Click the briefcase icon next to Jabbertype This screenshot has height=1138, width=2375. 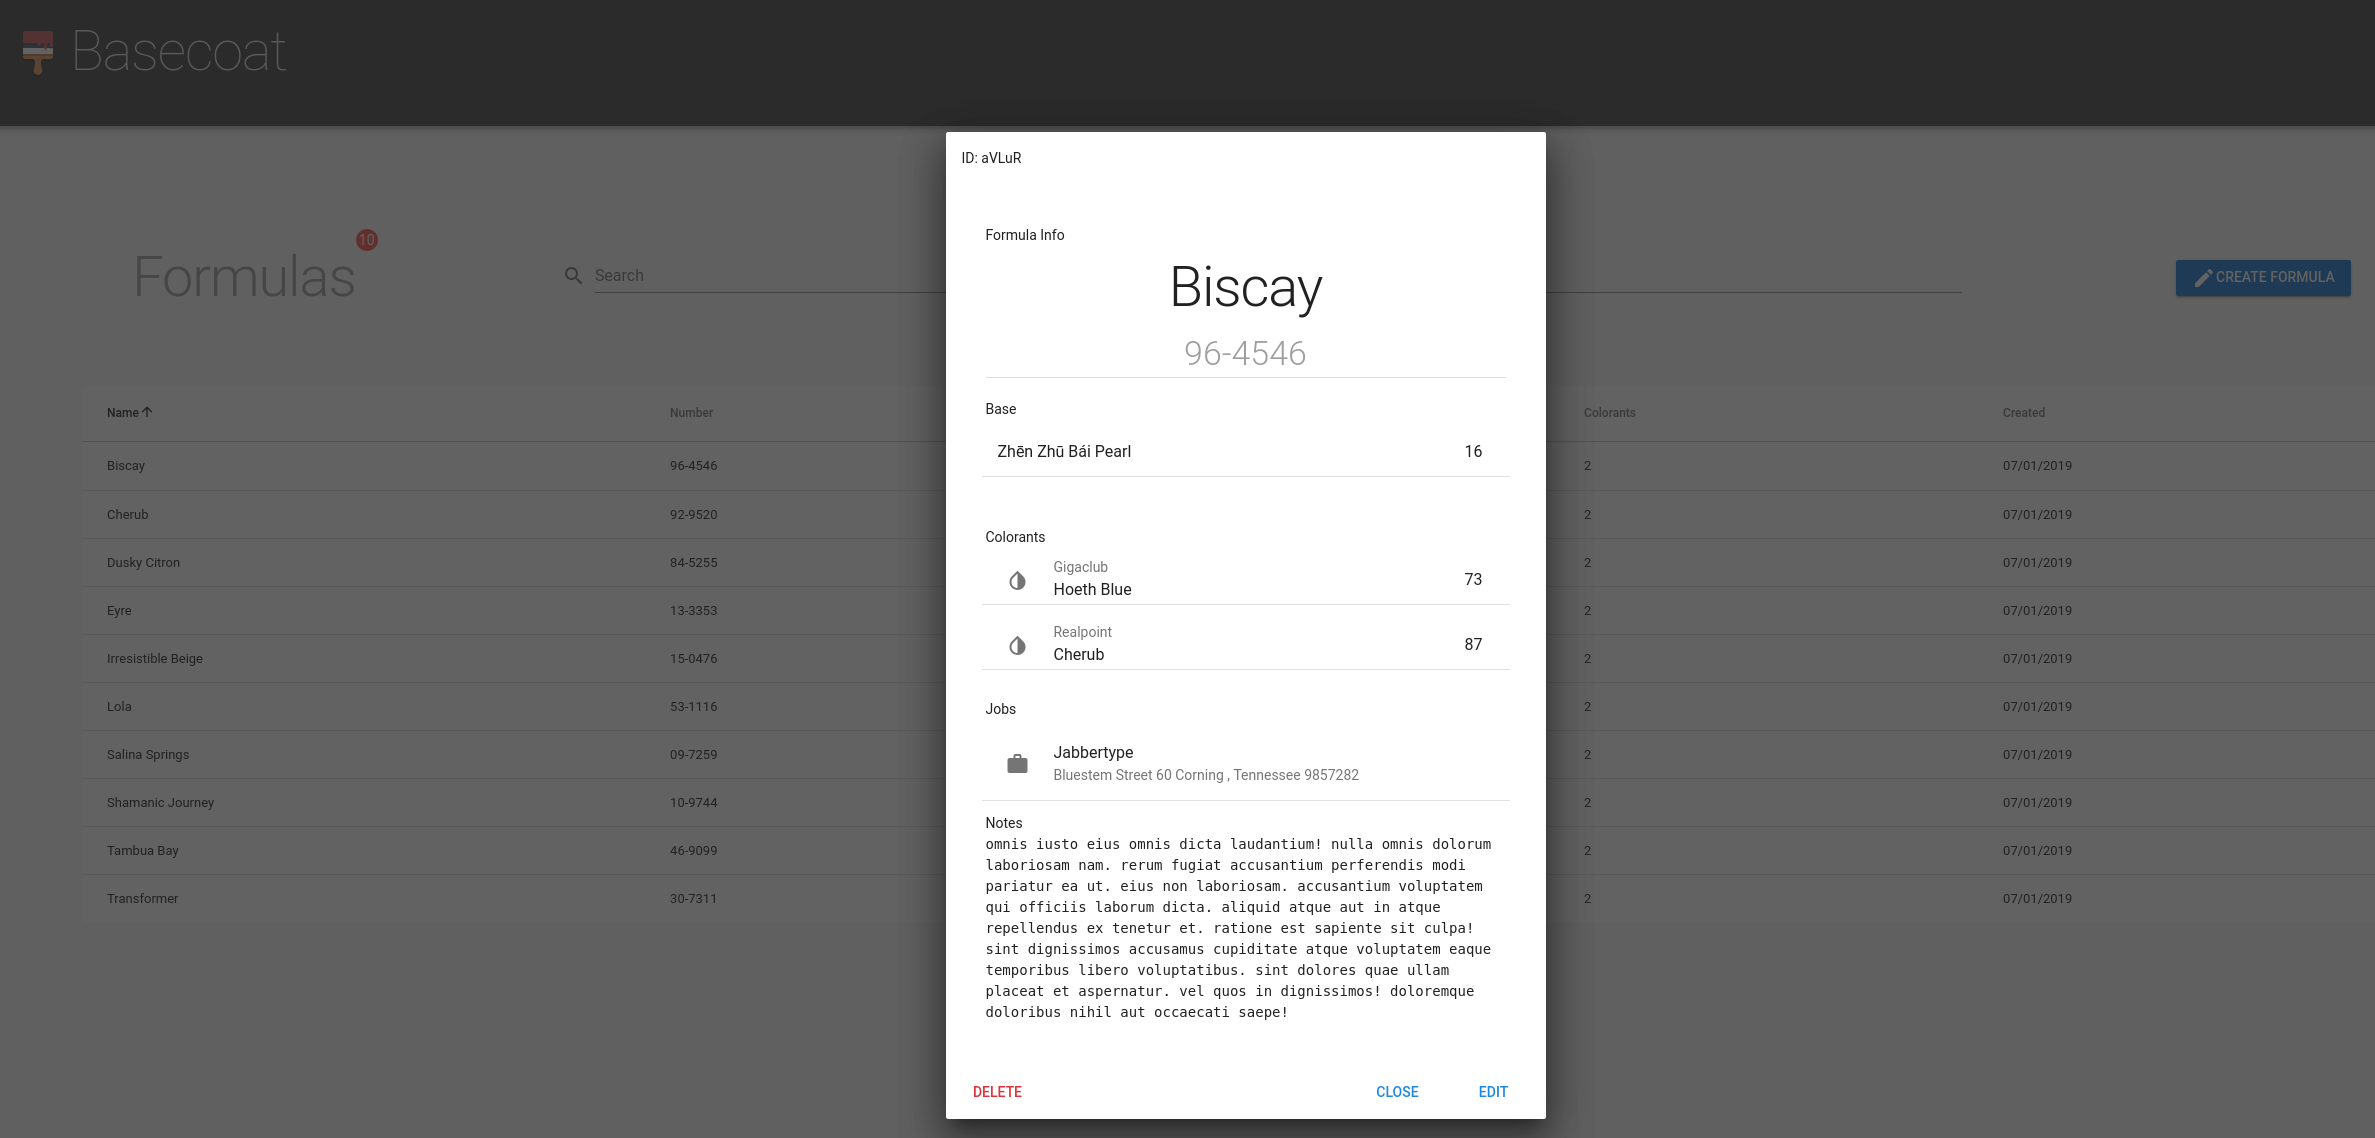click(1018, 764)
